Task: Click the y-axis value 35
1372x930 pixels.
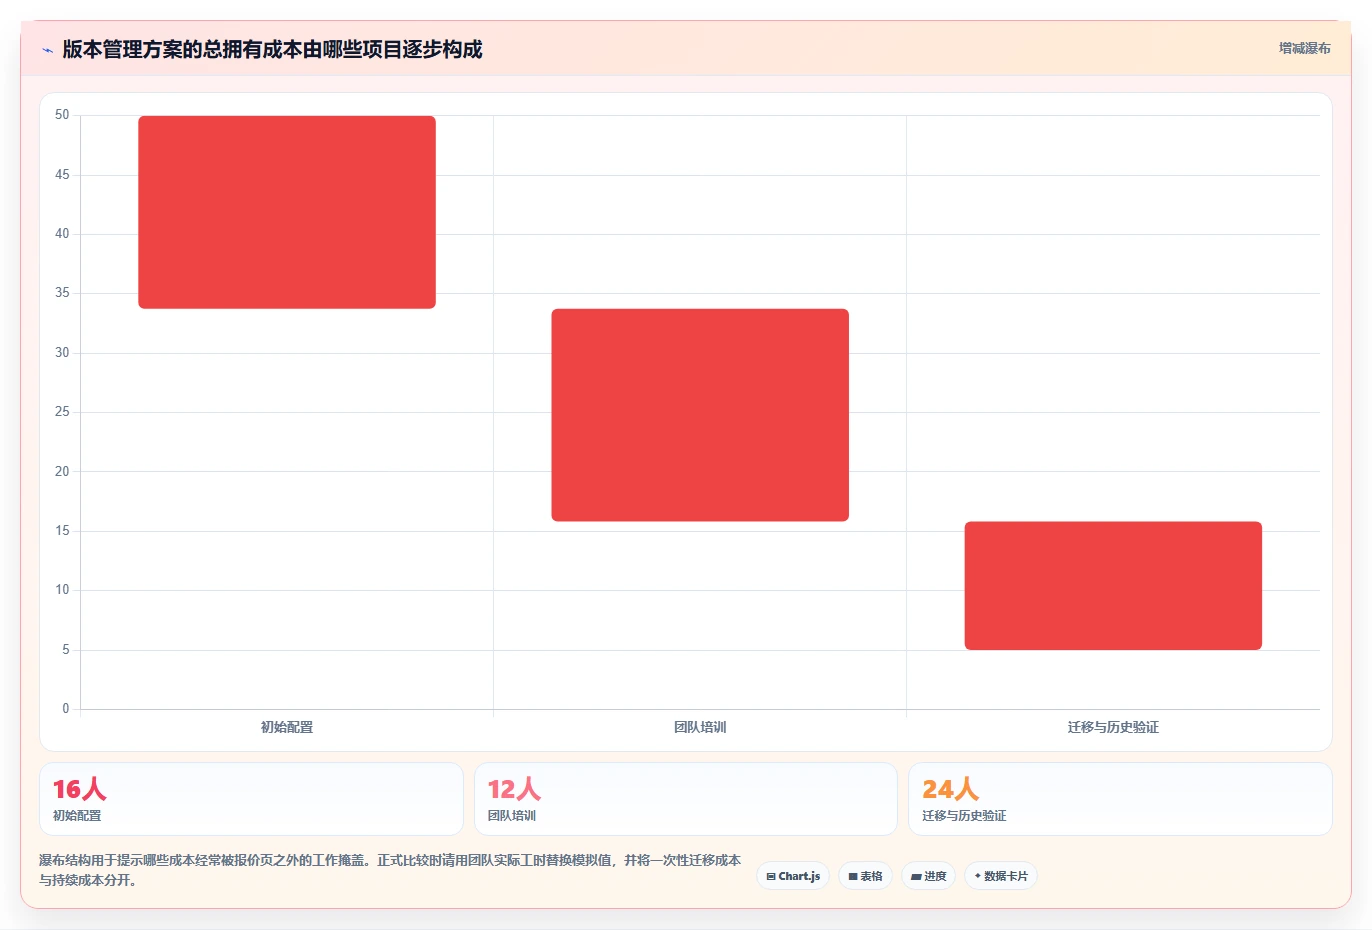Action: 62,293
